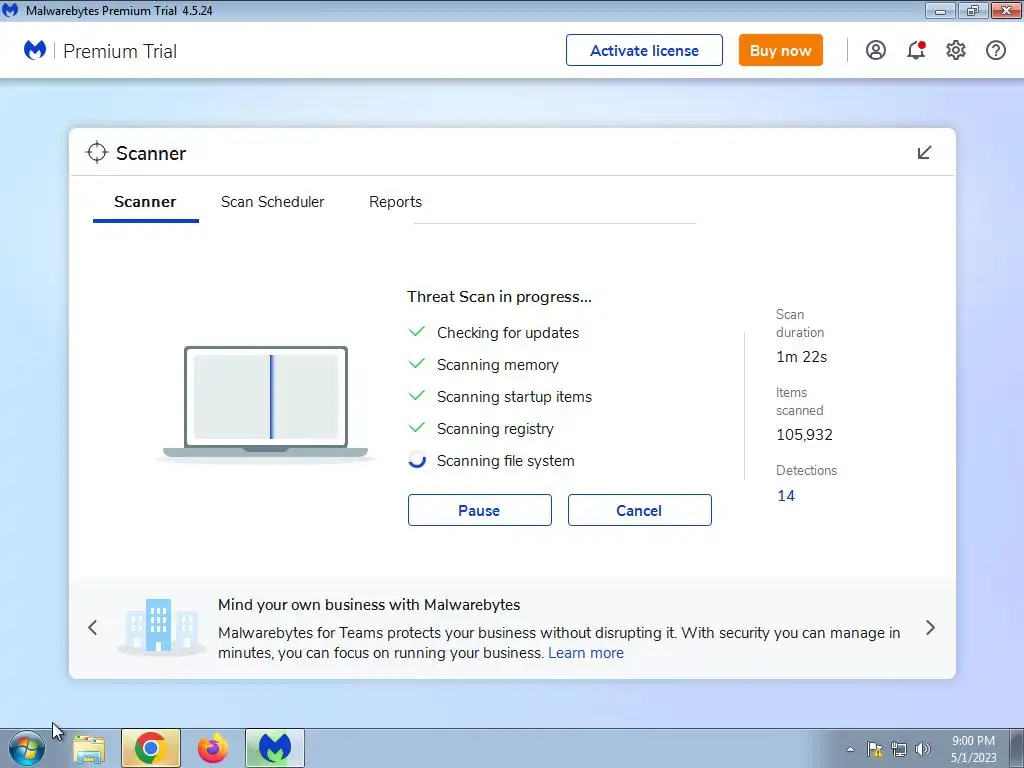Image resolution: width=1024 pixels, height=768 pixels.
Task: Open Google Chrome from taskbar
Action: tap(151, 748)
